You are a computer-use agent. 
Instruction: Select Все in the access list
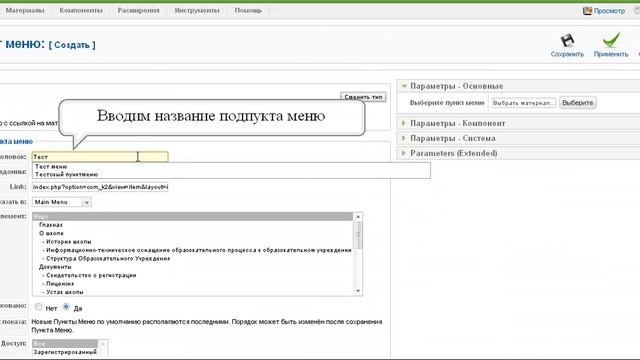point(65,344)
